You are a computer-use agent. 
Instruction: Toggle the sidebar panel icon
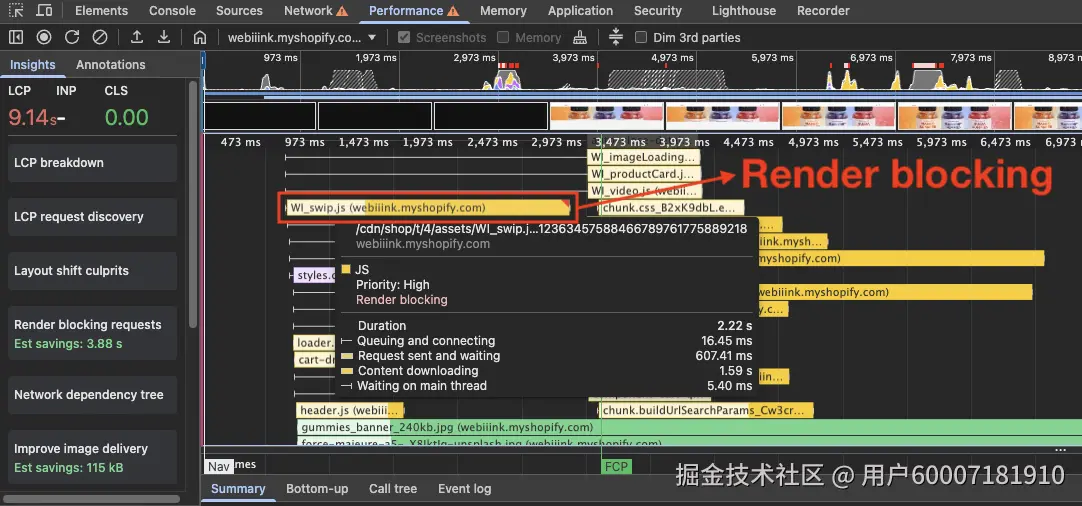point(15,37)
